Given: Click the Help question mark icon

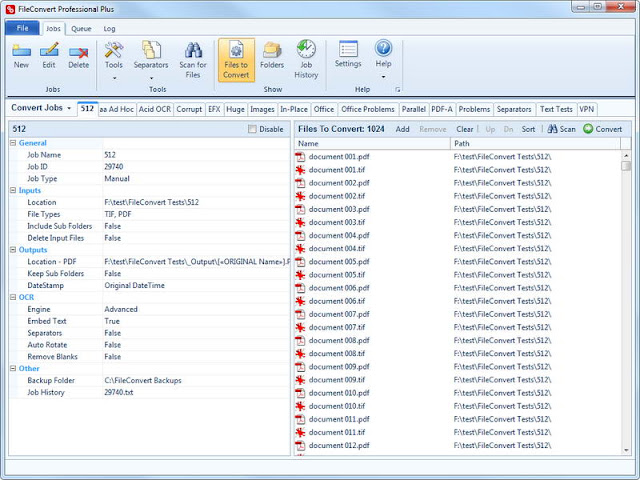Looking at the screenshot, I should click(383, 48).
